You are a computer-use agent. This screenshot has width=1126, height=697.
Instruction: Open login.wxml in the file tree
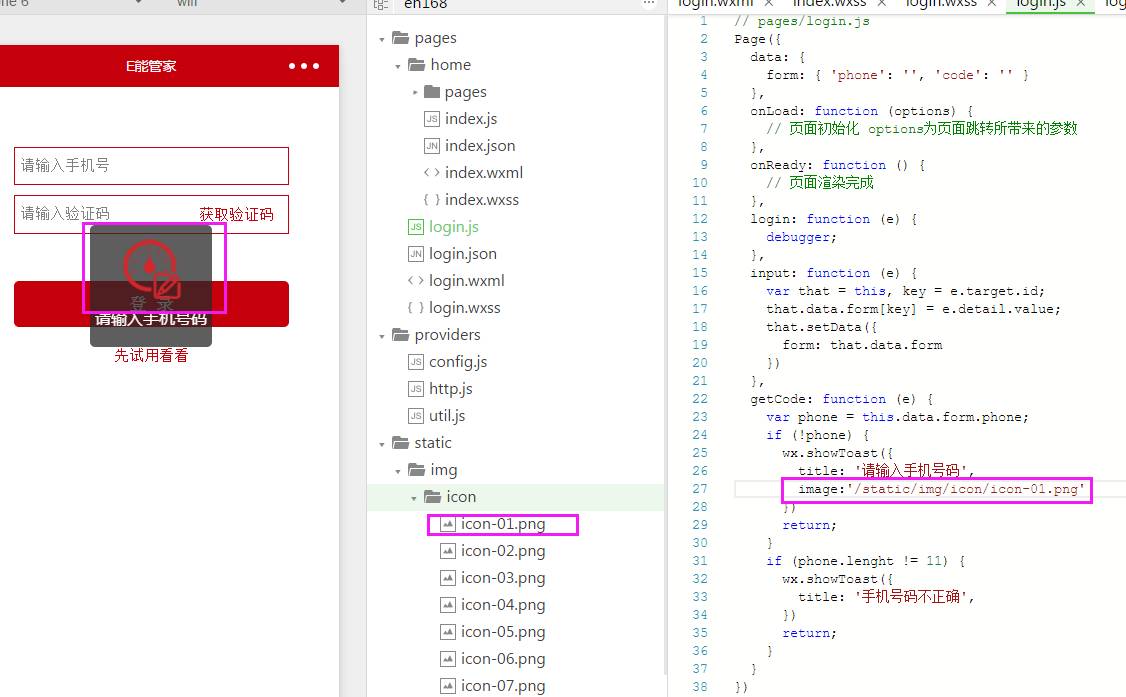[466, 281]
